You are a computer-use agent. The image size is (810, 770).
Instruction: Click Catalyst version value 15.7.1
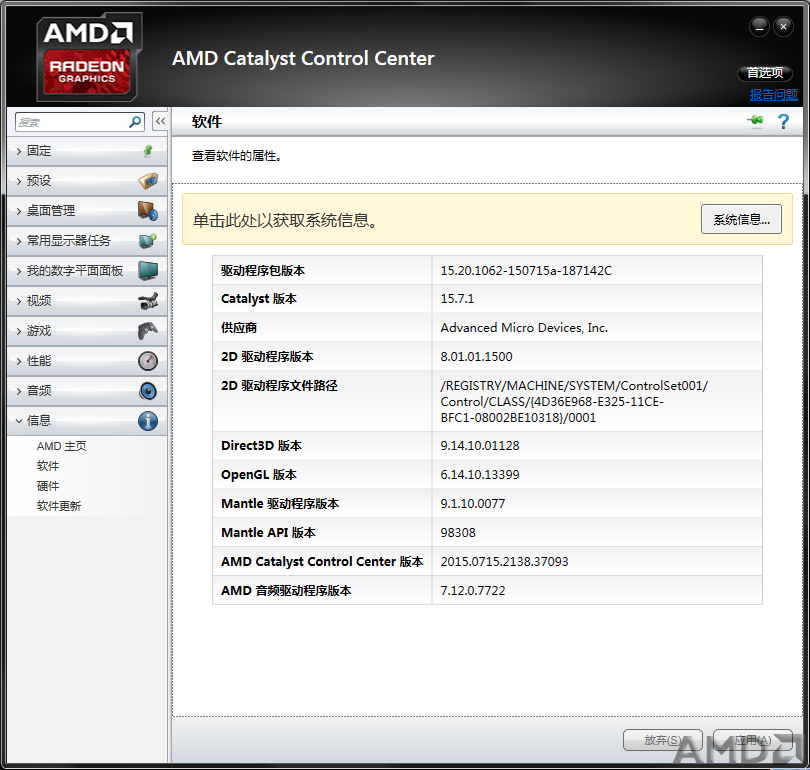click(x=457, y=298)
